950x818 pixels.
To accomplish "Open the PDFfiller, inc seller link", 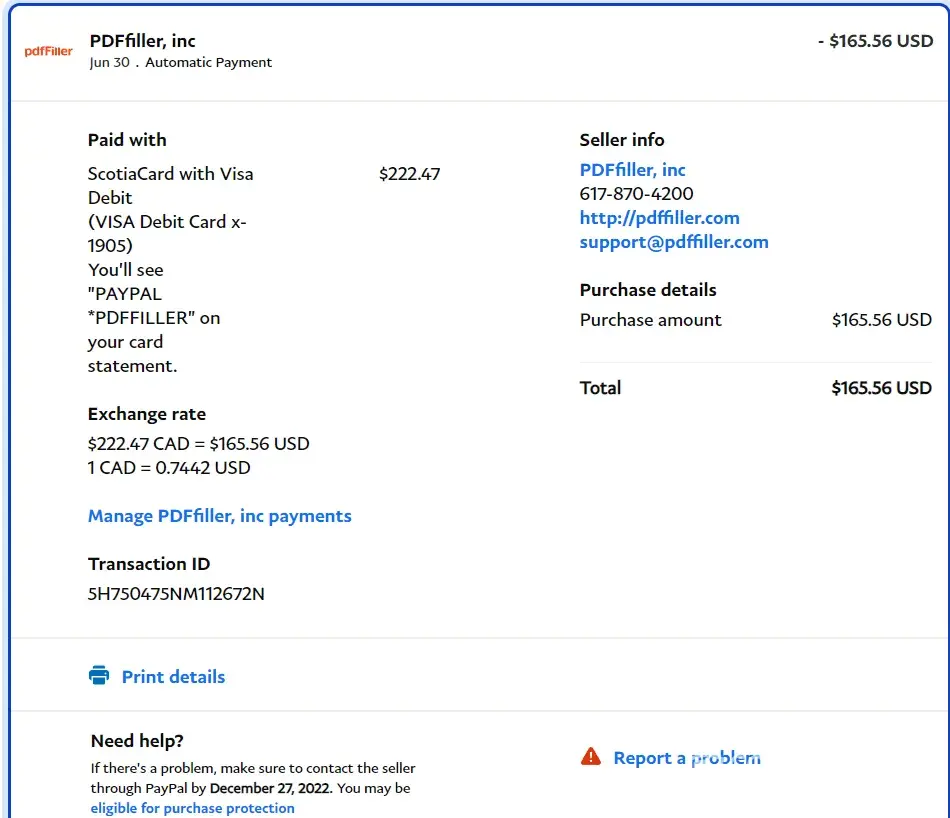I will coord(632,170).
